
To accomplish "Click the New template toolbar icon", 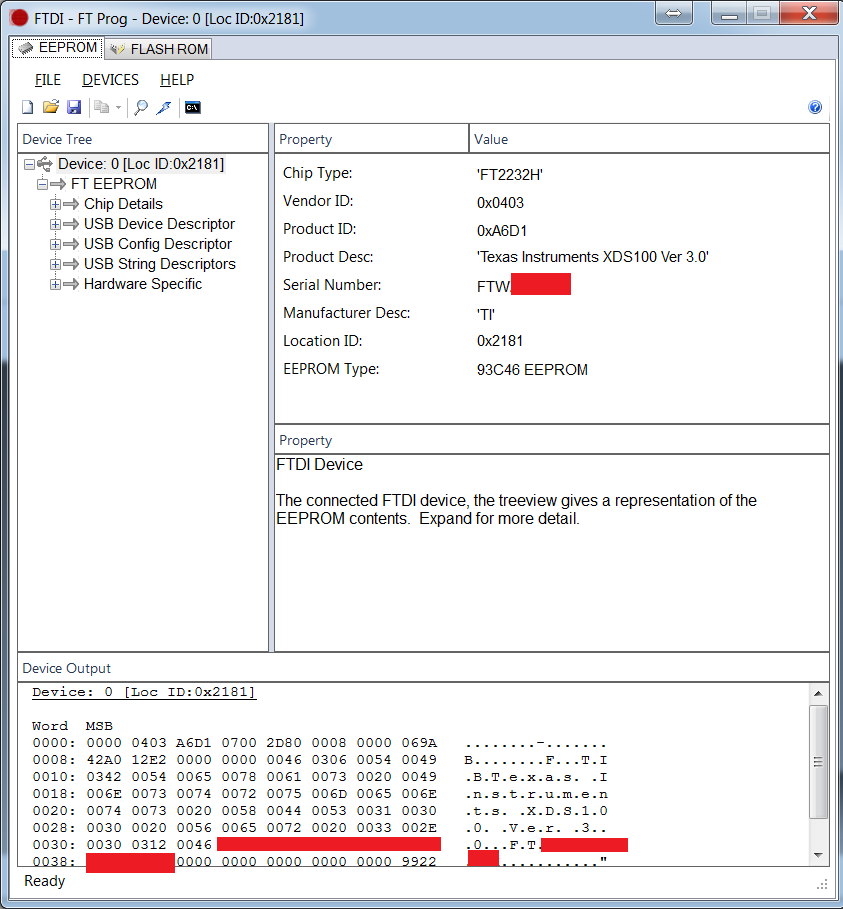I will [x=27, y=107].
